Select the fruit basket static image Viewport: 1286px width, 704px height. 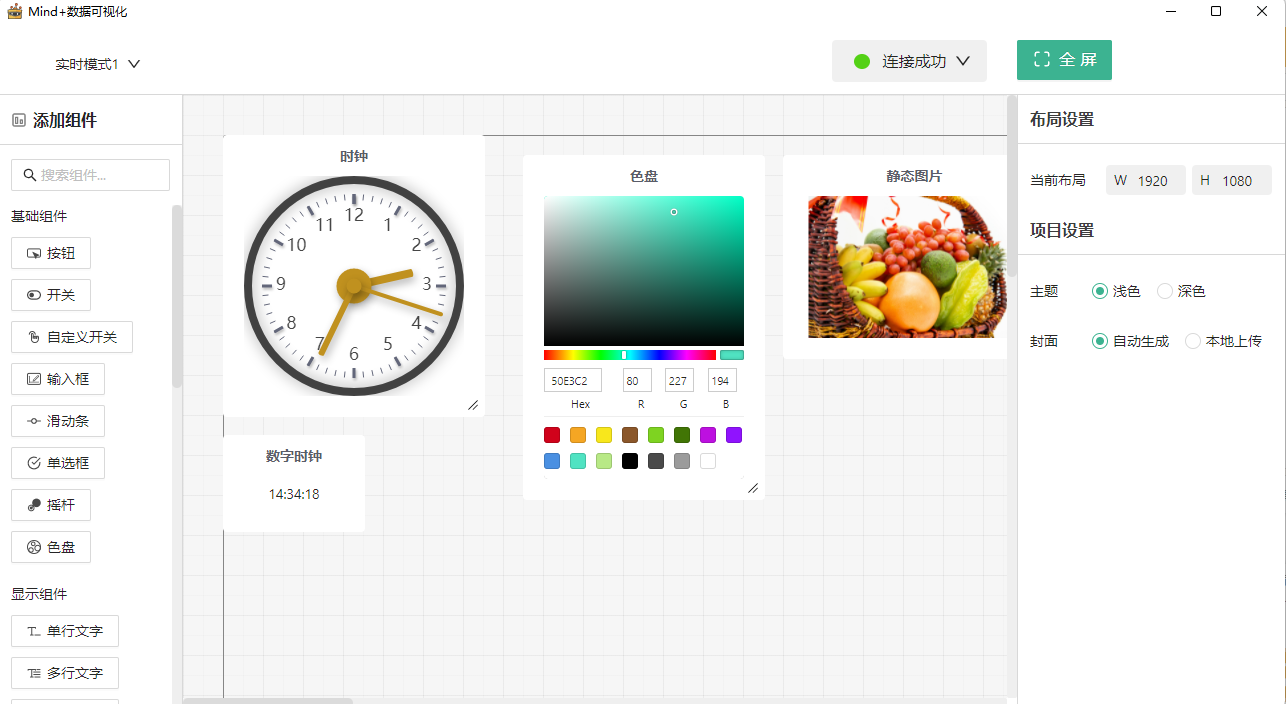906,267
